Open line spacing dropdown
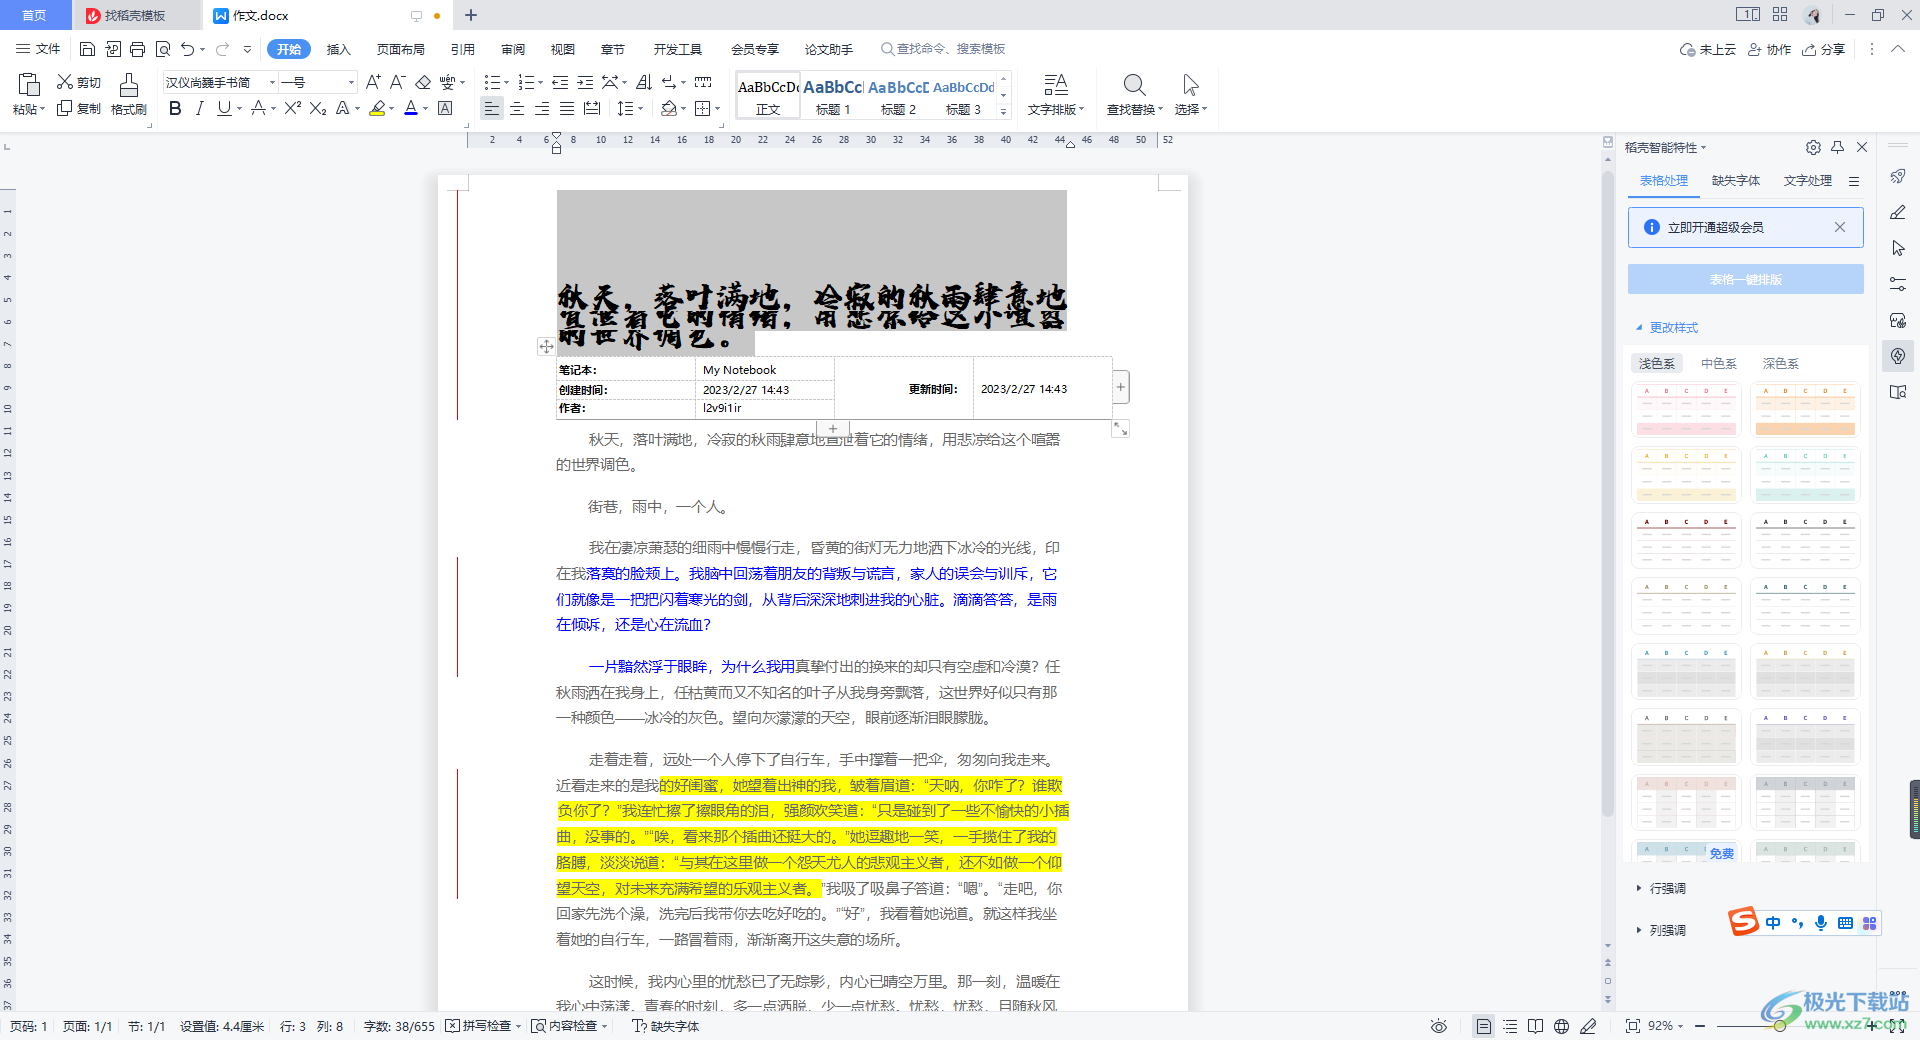1920x1040 pixels. (x=641, y=109)
